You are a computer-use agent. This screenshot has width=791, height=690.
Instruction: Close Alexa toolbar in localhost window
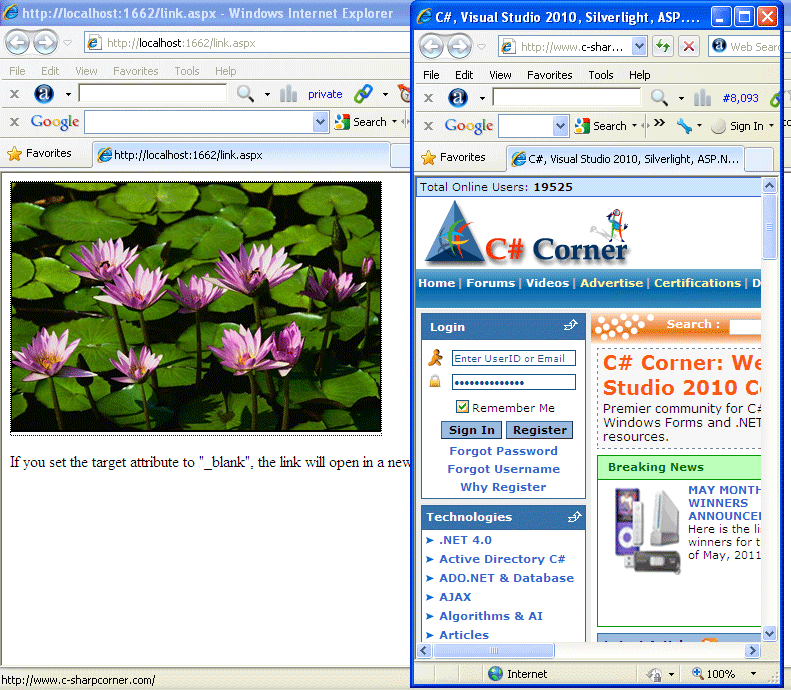[15, 94]
